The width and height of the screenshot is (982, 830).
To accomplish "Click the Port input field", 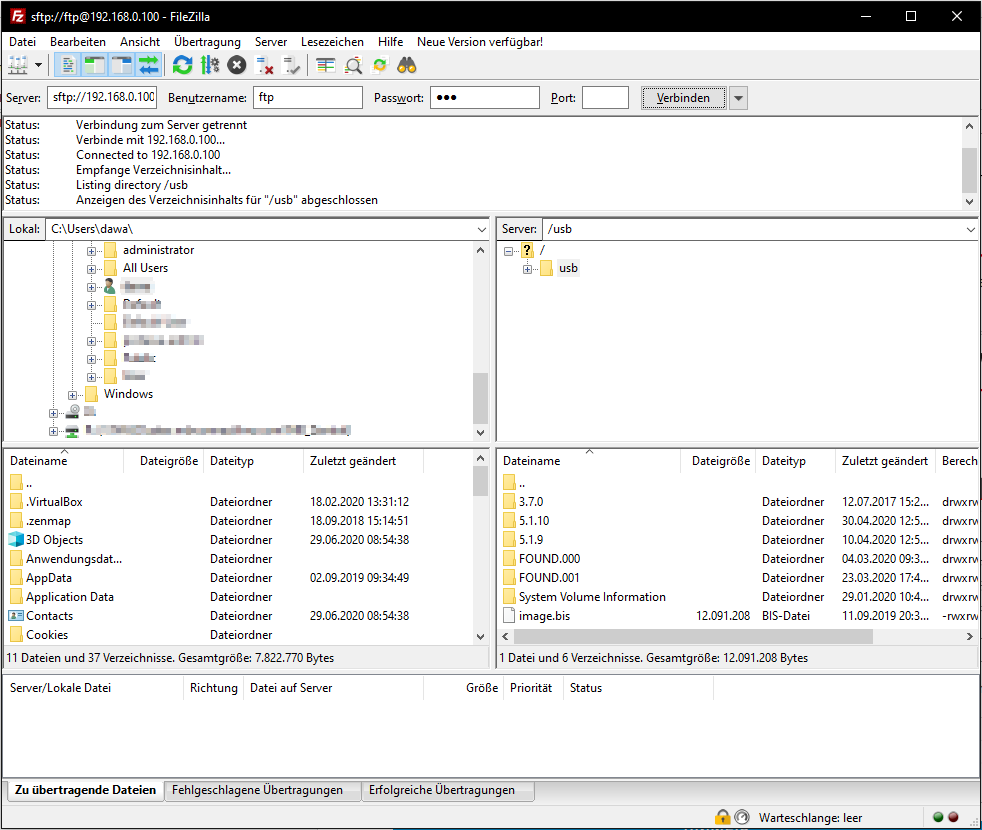I will click(605, 98).
